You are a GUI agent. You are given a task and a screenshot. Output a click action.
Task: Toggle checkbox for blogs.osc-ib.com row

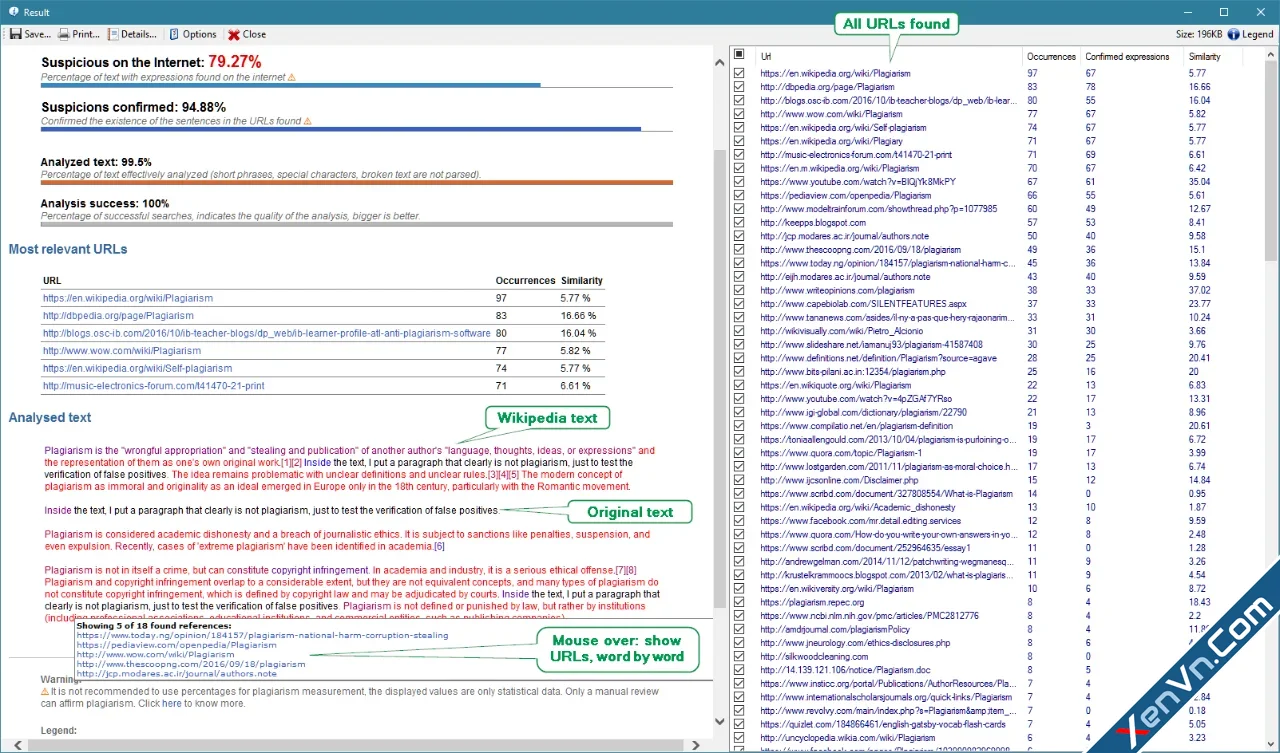coord(739,100)
